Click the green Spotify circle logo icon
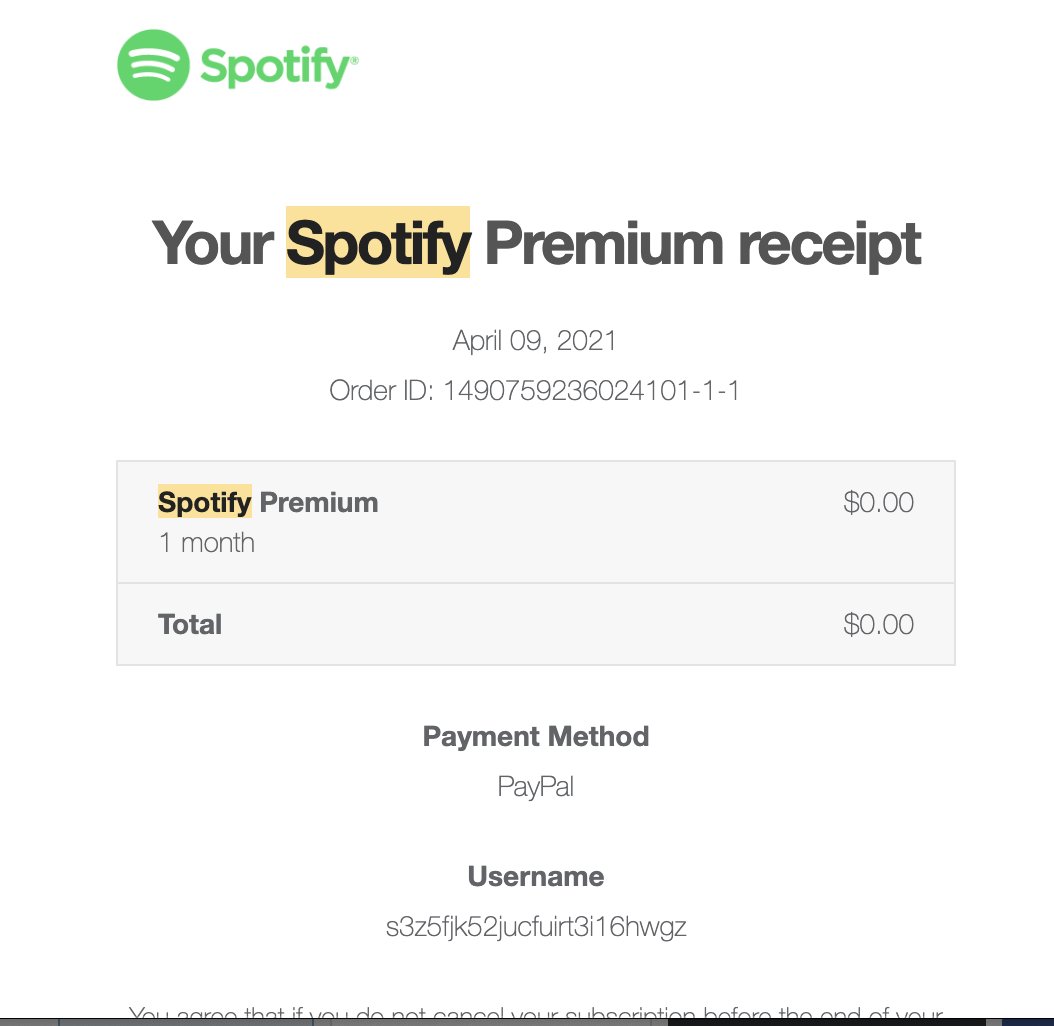The height and width of the screenshot is (1026, 1054). point(153,65)
